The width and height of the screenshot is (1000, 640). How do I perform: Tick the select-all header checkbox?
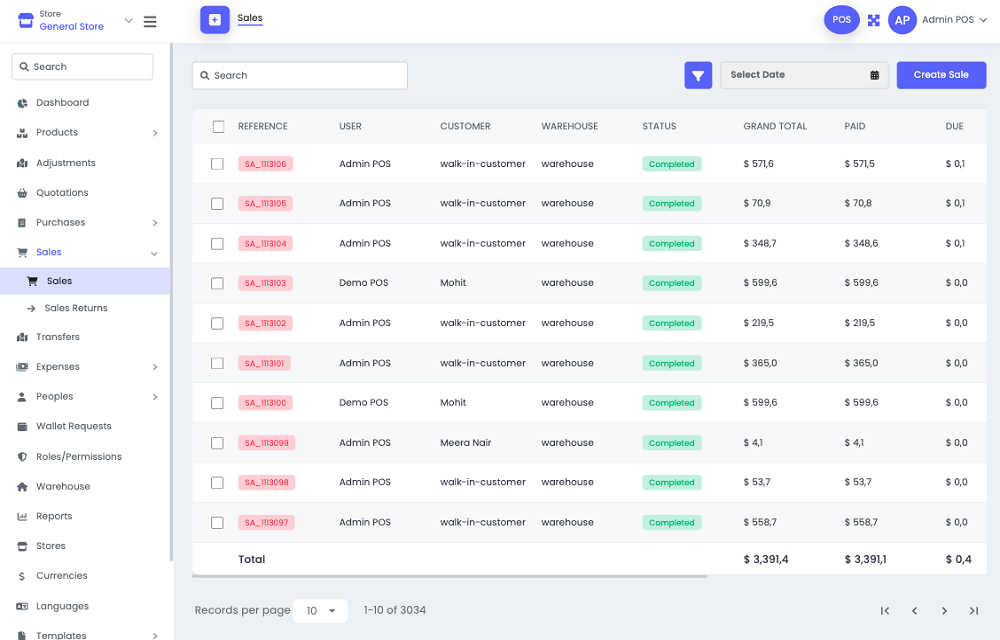pyautogui.click(x=218, y=127)
